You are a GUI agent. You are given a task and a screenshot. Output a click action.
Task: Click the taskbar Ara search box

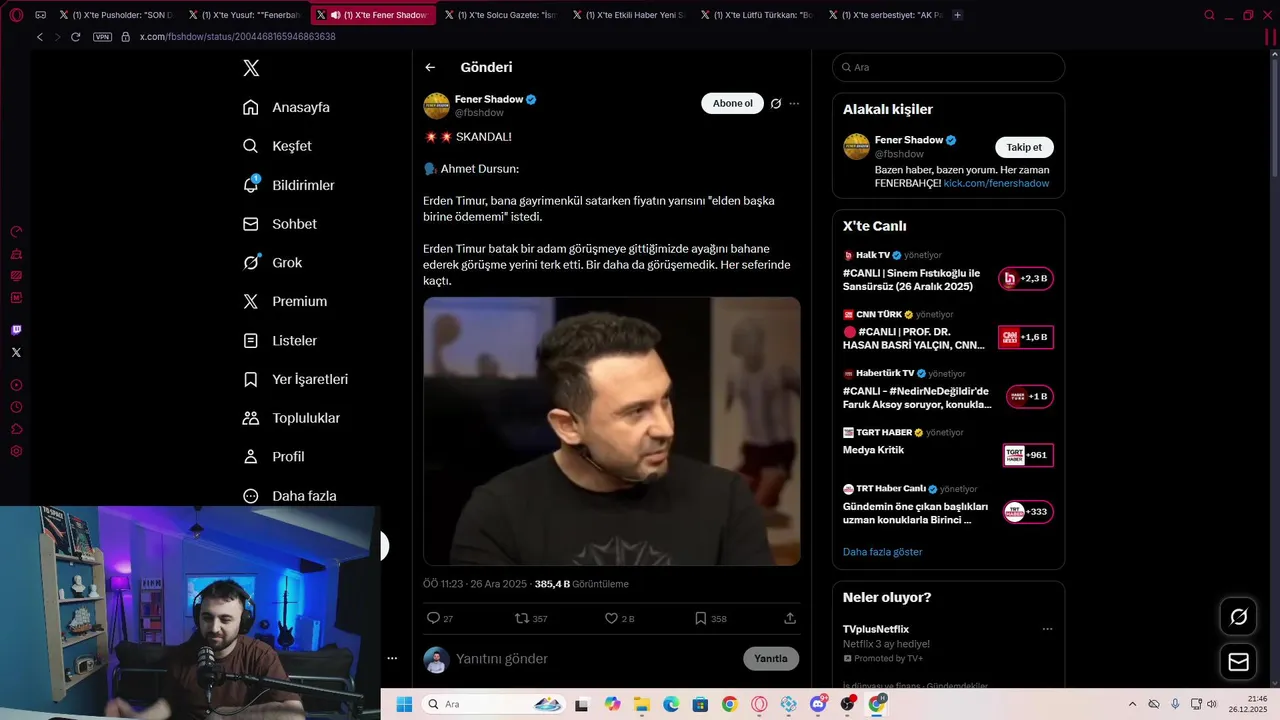493,704
